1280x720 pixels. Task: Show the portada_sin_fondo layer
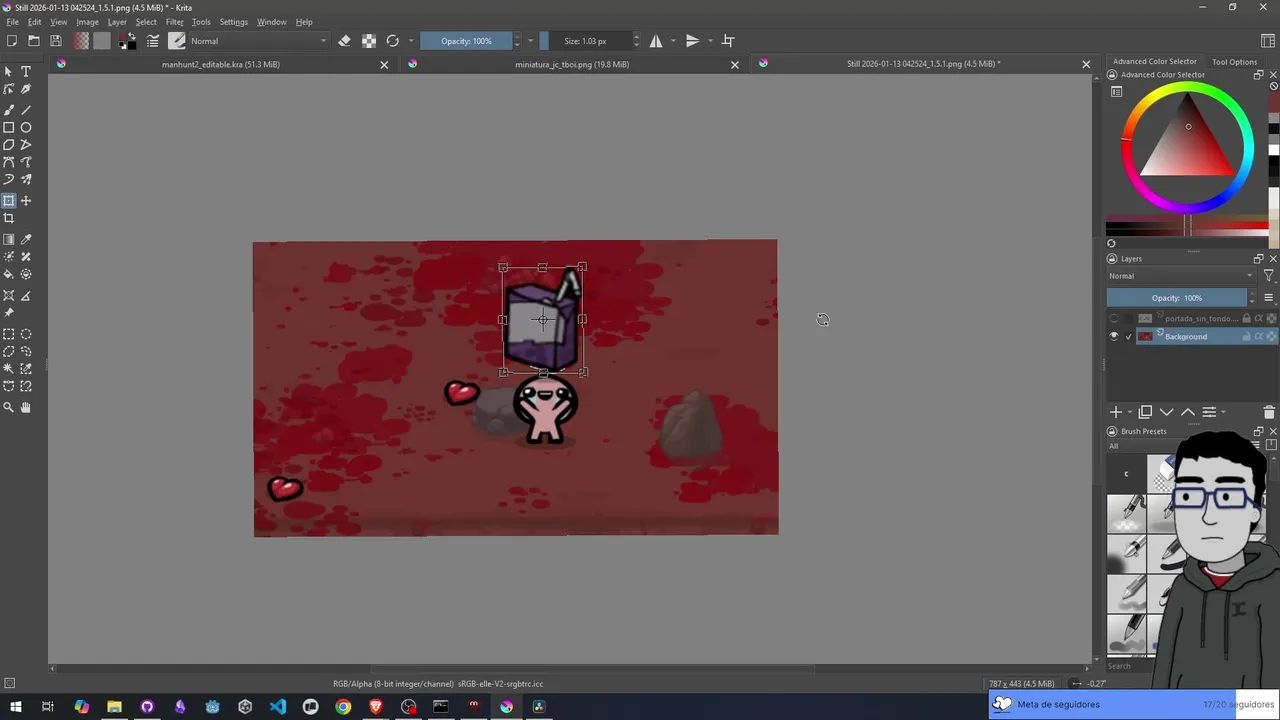(1114, 319)
